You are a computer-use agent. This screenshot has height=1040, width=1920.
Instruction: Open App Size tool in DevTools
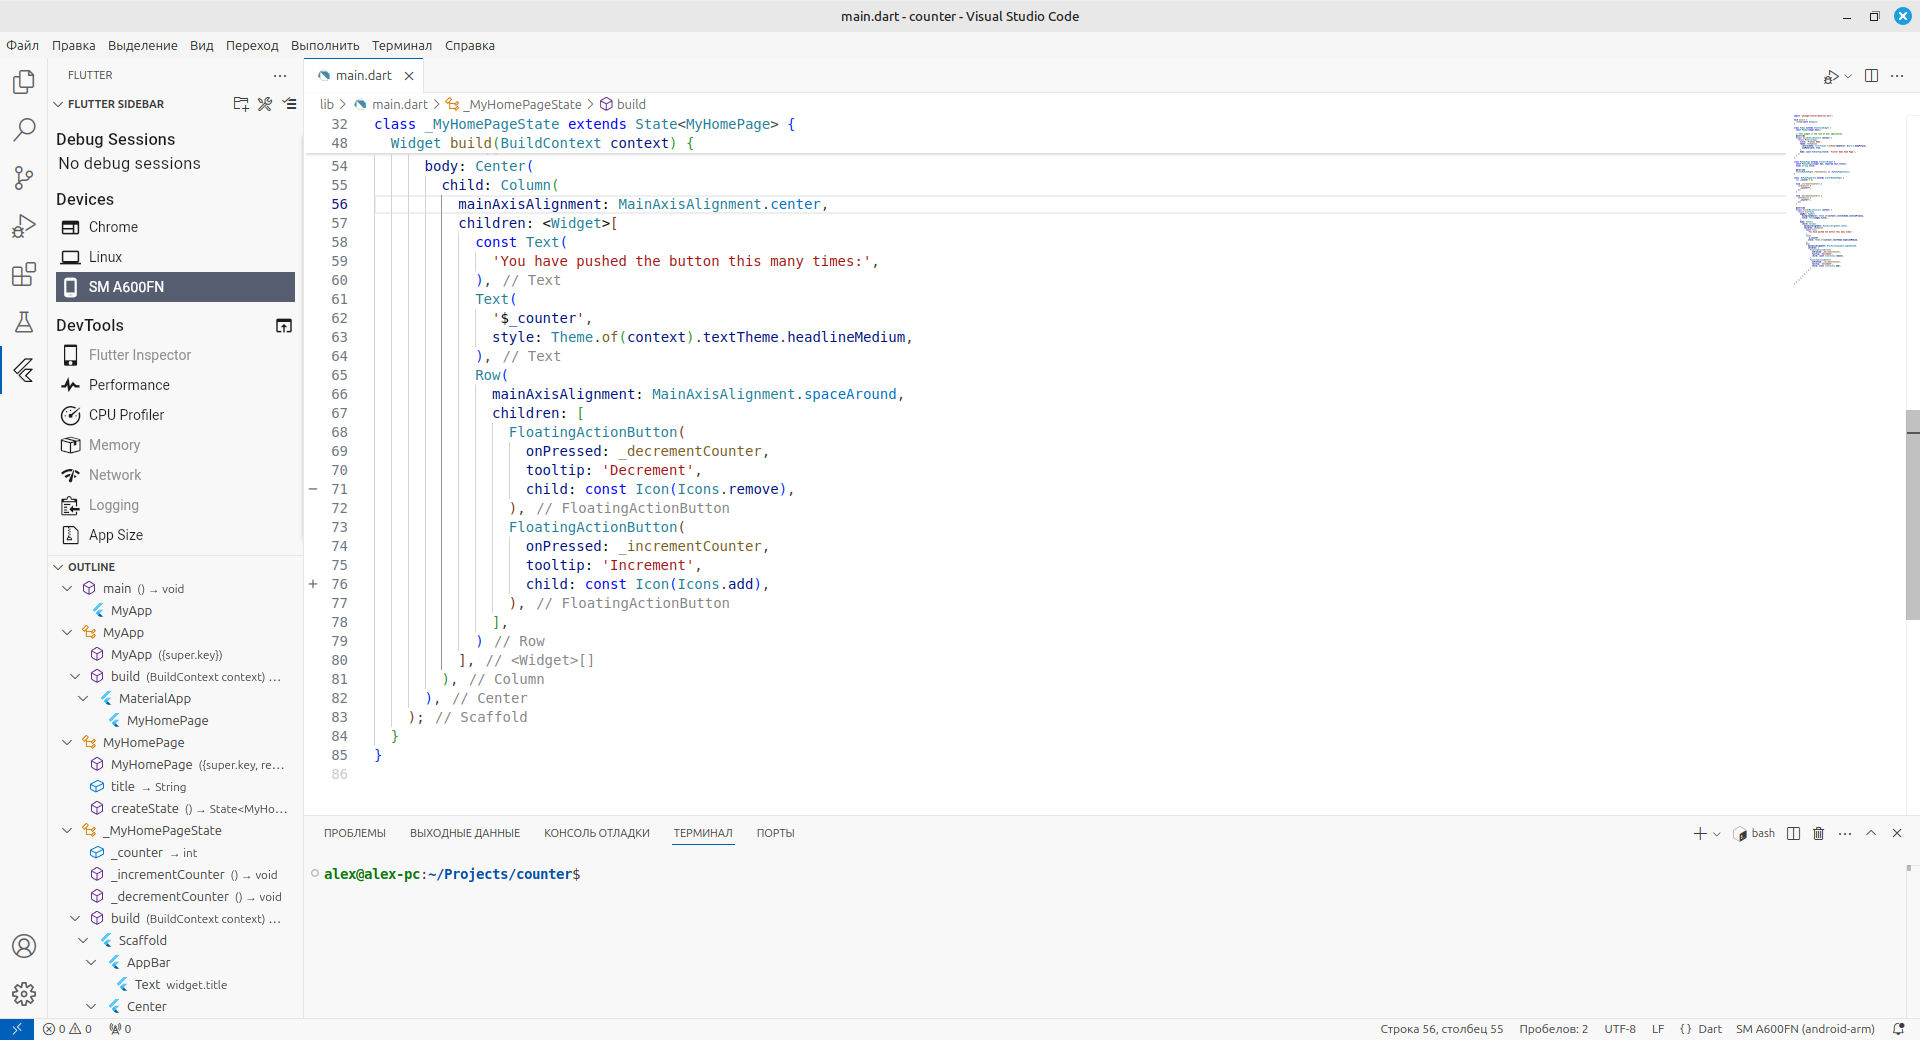tap(175, 535)
